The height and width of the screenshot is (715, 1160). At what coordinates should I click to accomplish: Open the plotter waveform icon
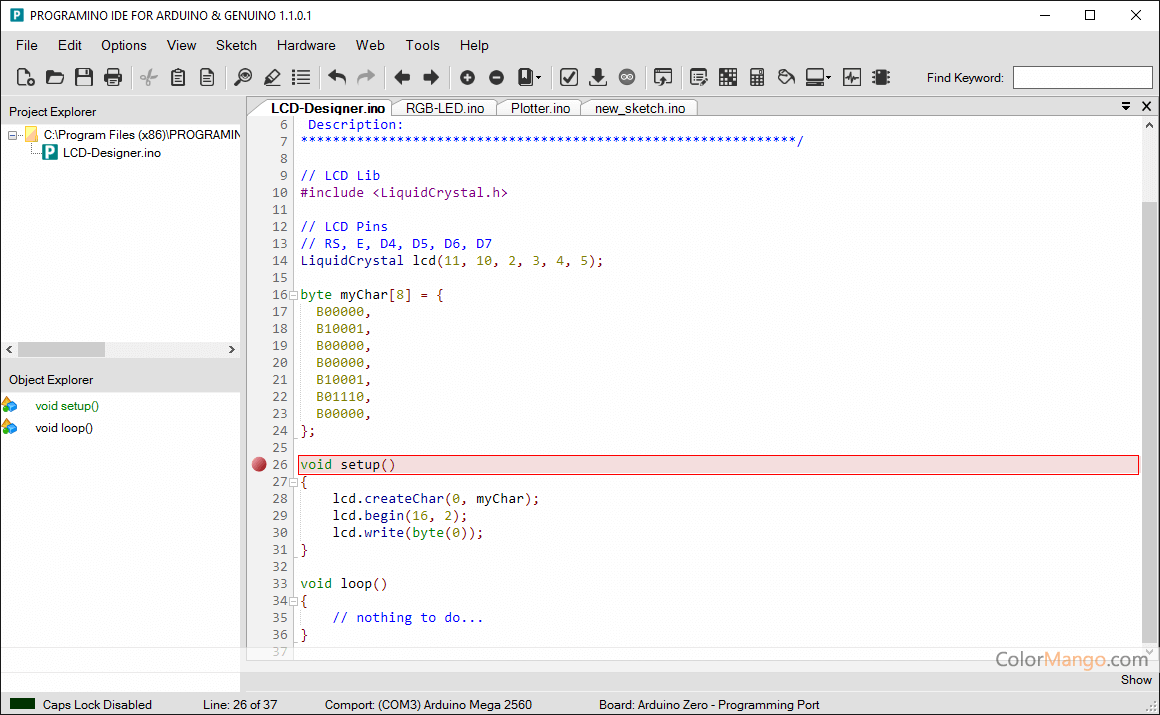852,77
